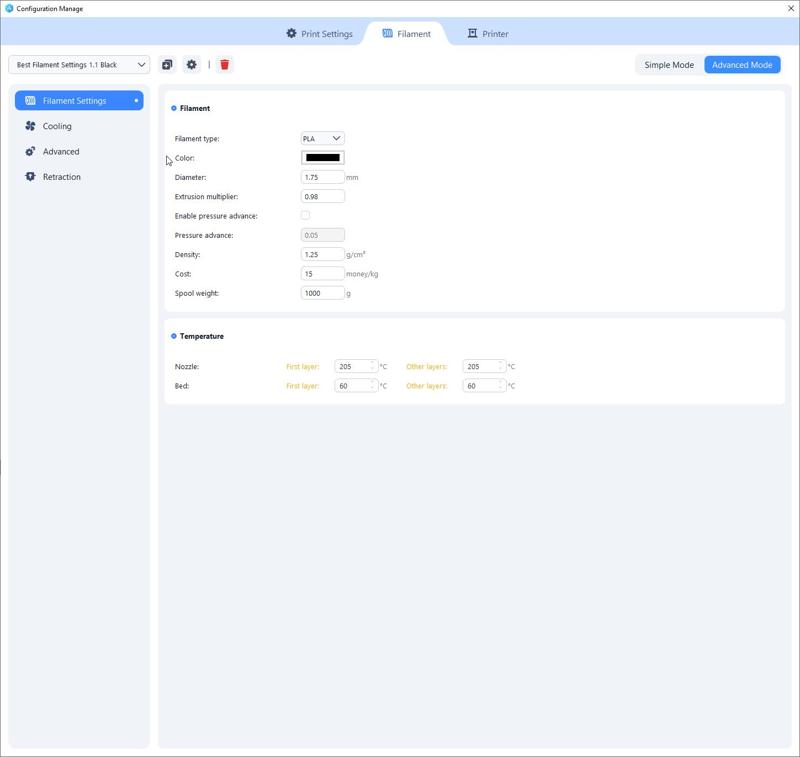Click the Spool weight input field
Screen dimensions: 800x757
322,293
